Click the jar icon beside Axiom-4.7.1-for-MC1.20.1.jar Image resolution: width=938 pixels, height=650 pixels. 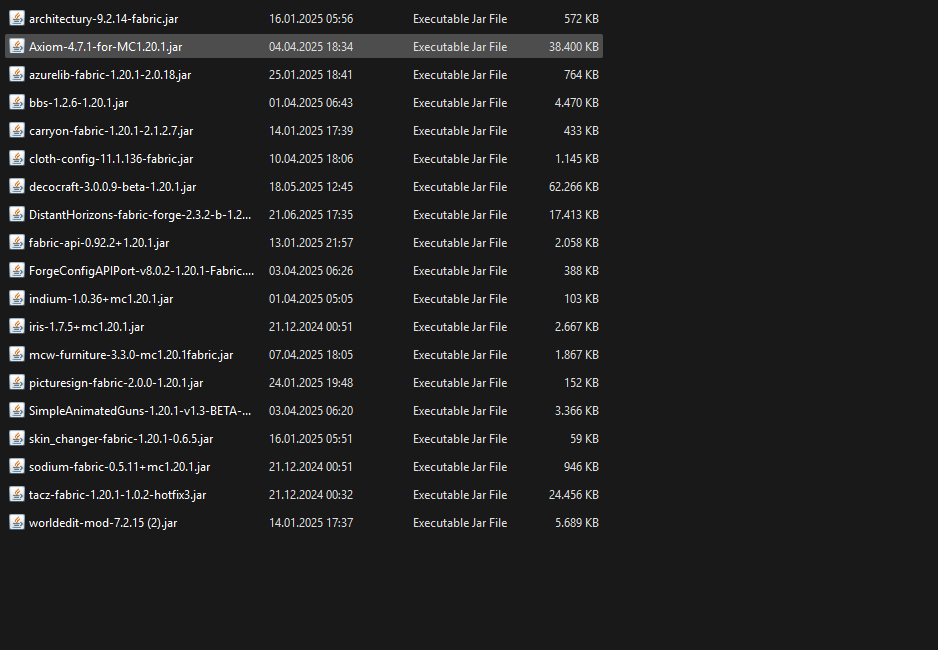point(17,47)
